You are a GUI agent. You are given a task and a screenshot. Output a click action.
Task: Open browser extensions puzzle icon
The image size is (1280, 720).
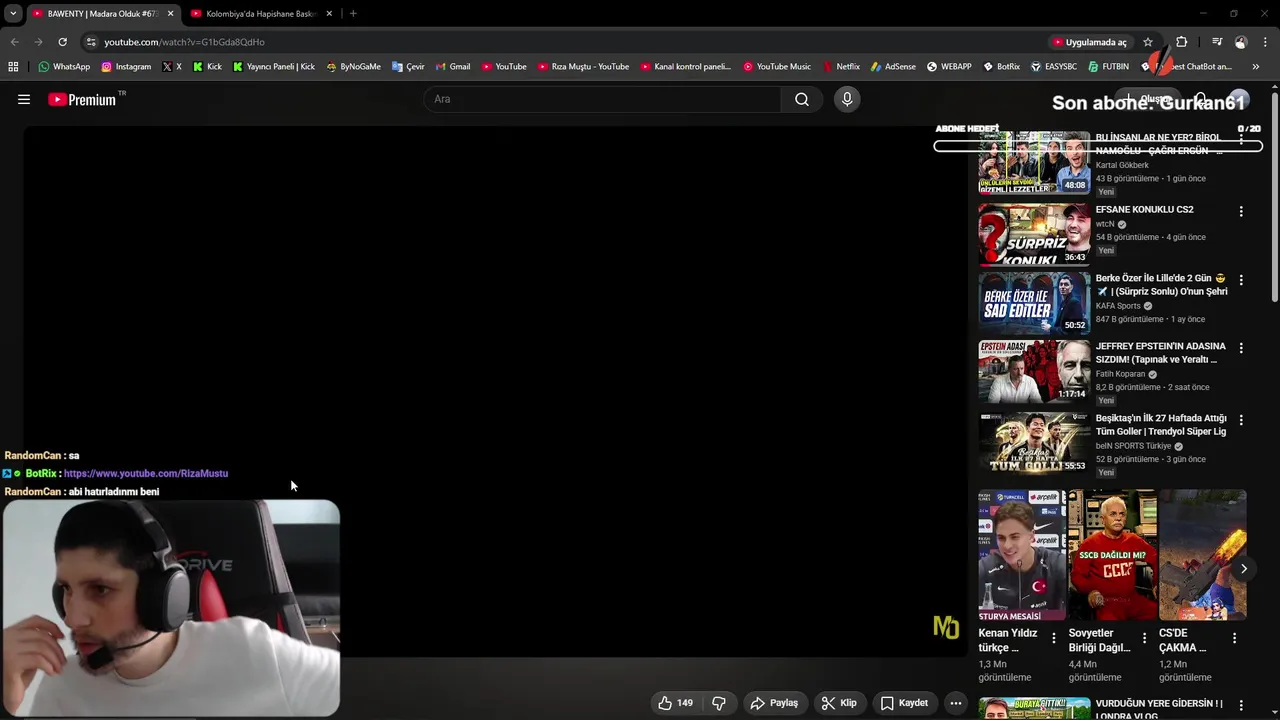click(1182, 42)
